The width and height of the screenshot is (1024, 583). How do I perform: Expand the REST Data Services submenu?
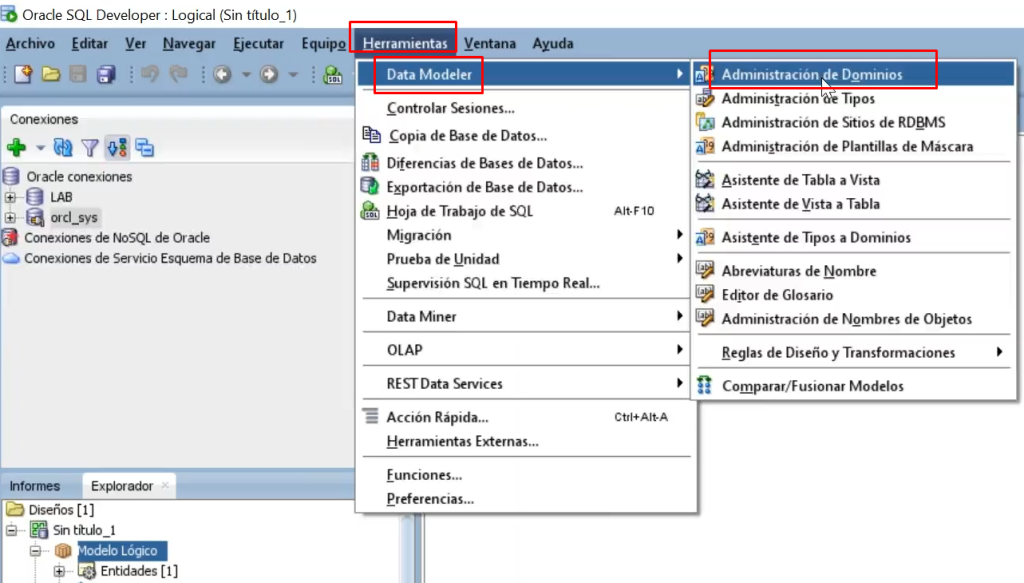click(x=679, y=383)
